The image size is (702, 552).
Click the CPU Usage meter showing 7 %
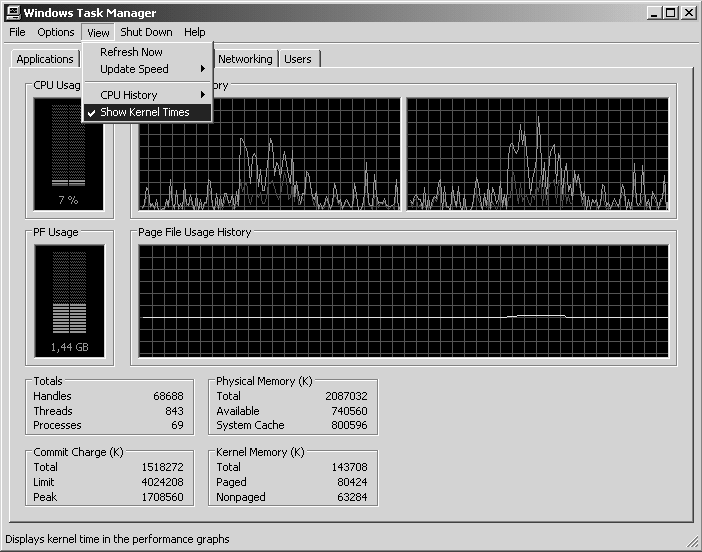(x=68, y=154)
